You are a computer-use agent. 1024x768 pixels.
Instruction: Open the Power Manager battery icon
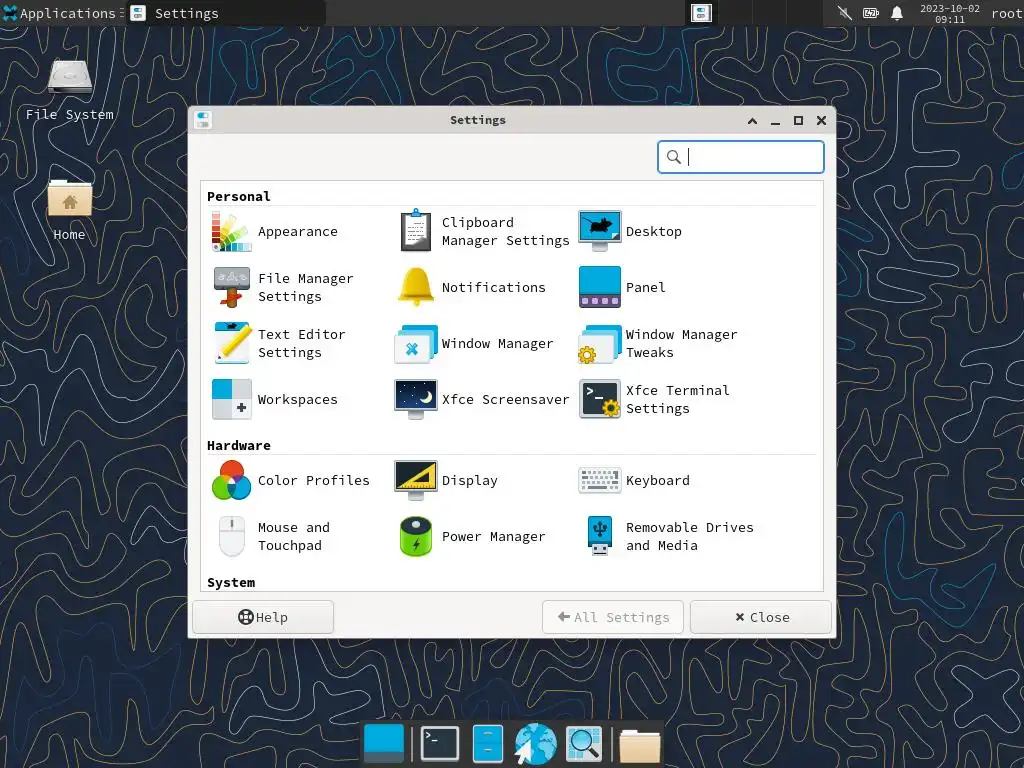coord(415,536)
